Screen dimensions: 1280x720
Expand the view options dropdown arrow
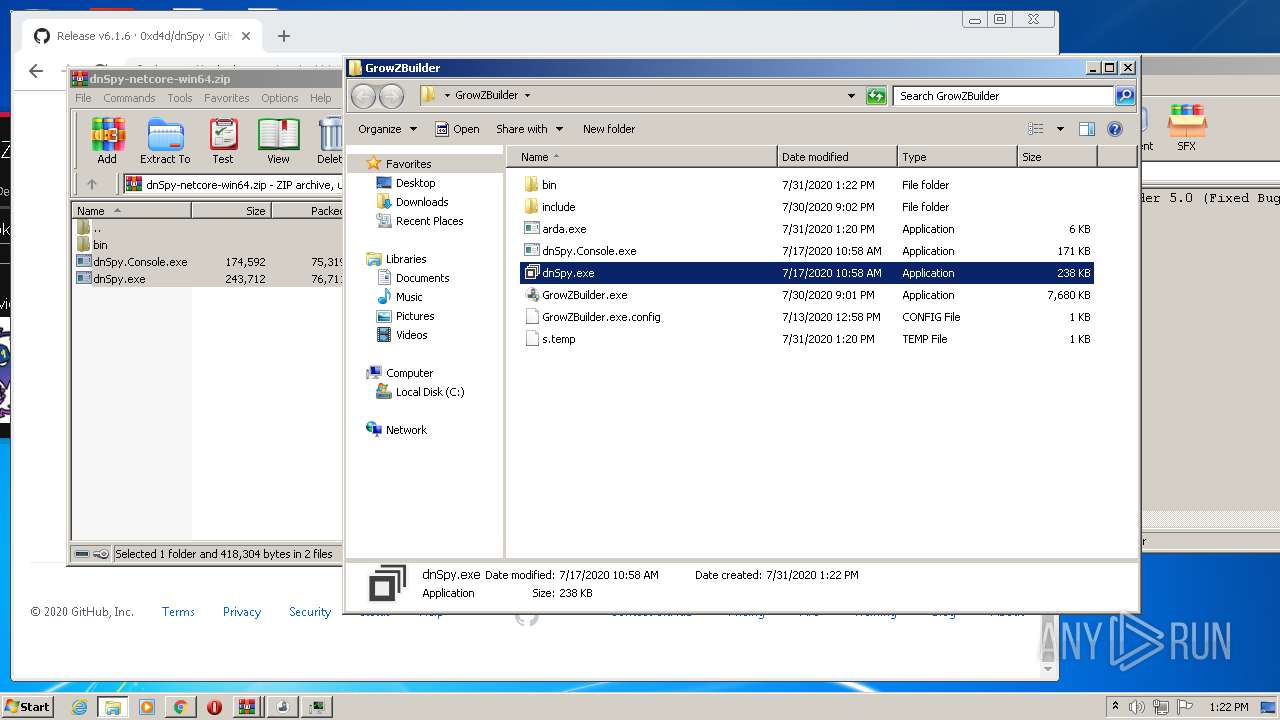click(1060, 129)
